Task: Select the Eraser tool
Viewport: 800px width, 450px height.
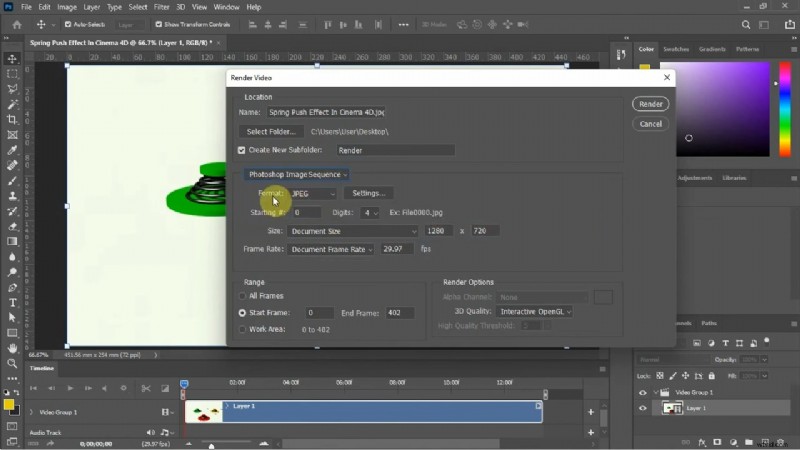Action: 12,227
